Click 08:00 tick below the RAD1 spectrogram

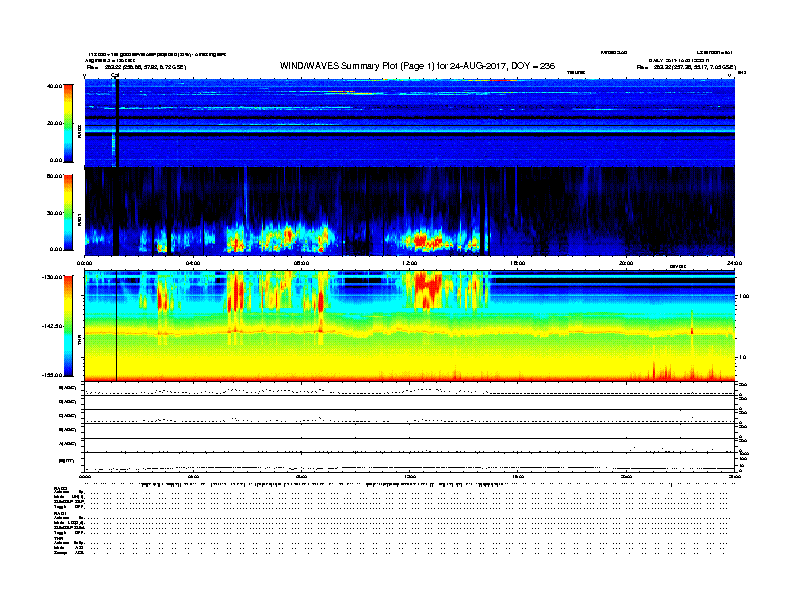point(301,263)
